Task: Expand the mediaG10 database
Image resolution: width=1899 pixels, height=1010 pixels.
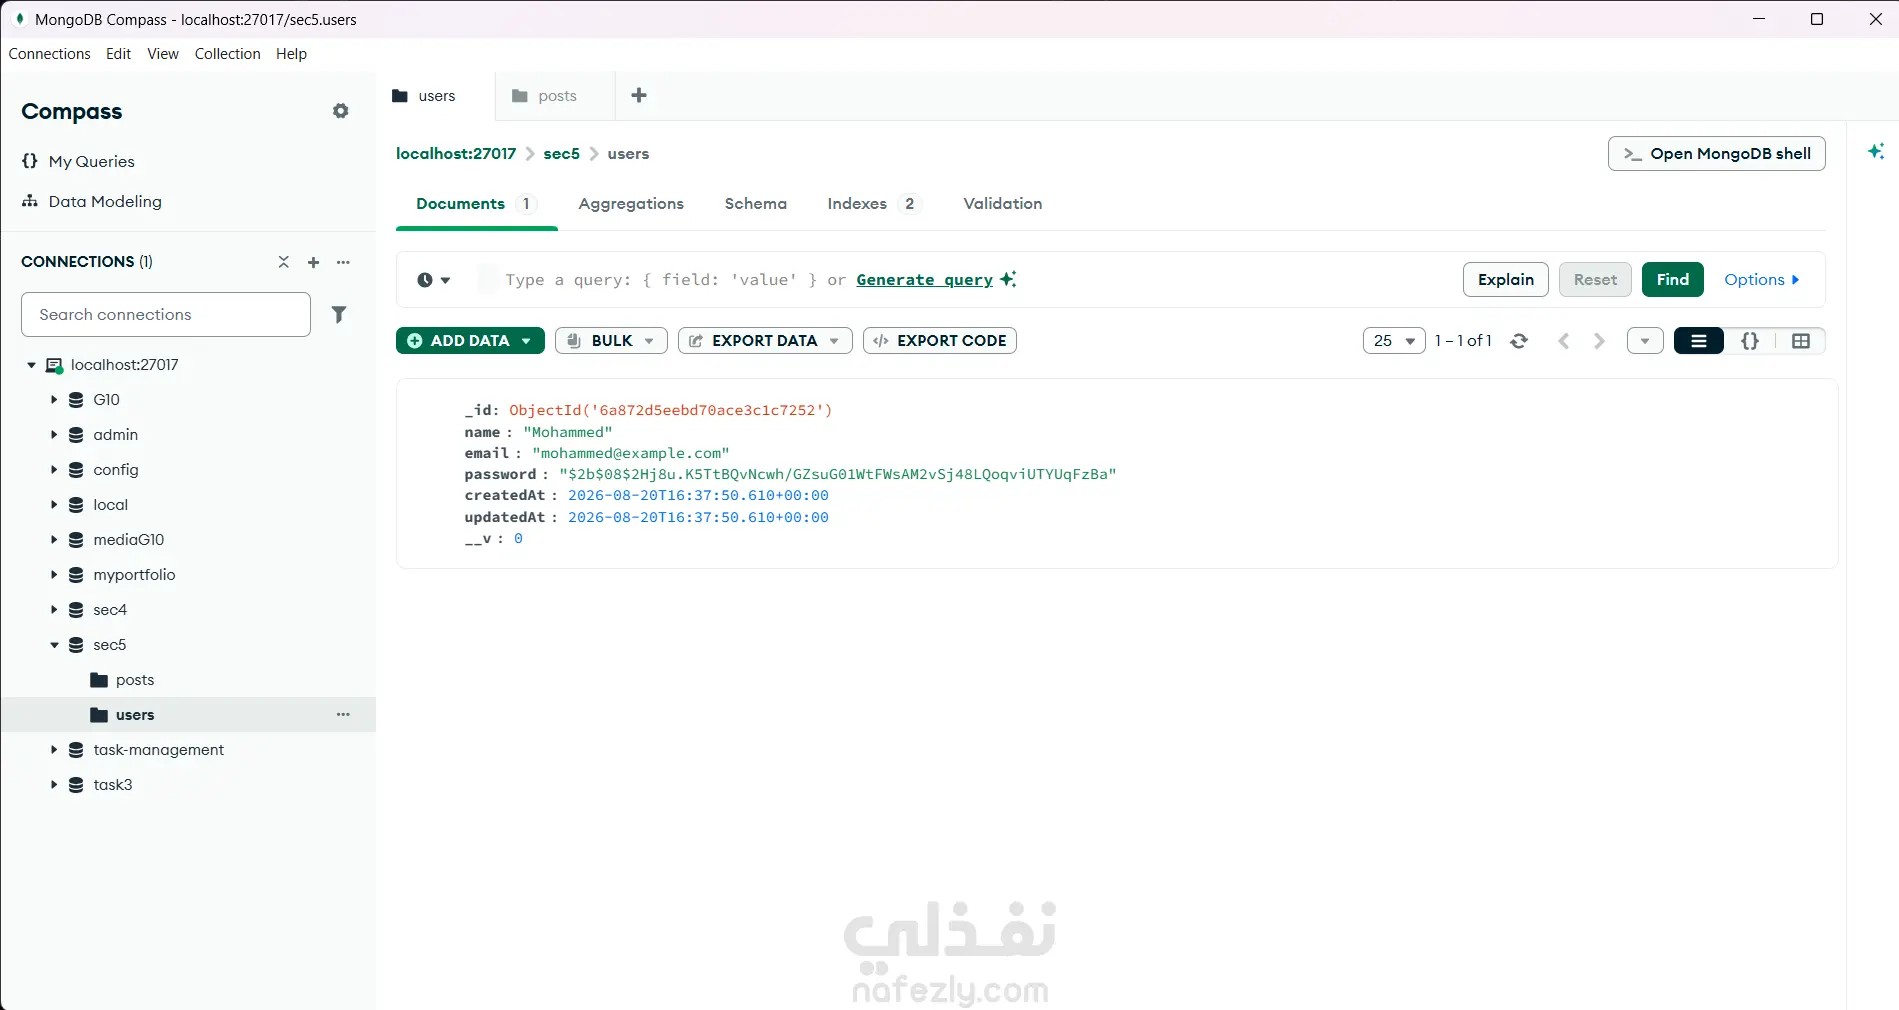Action: [x=54, y=540]
